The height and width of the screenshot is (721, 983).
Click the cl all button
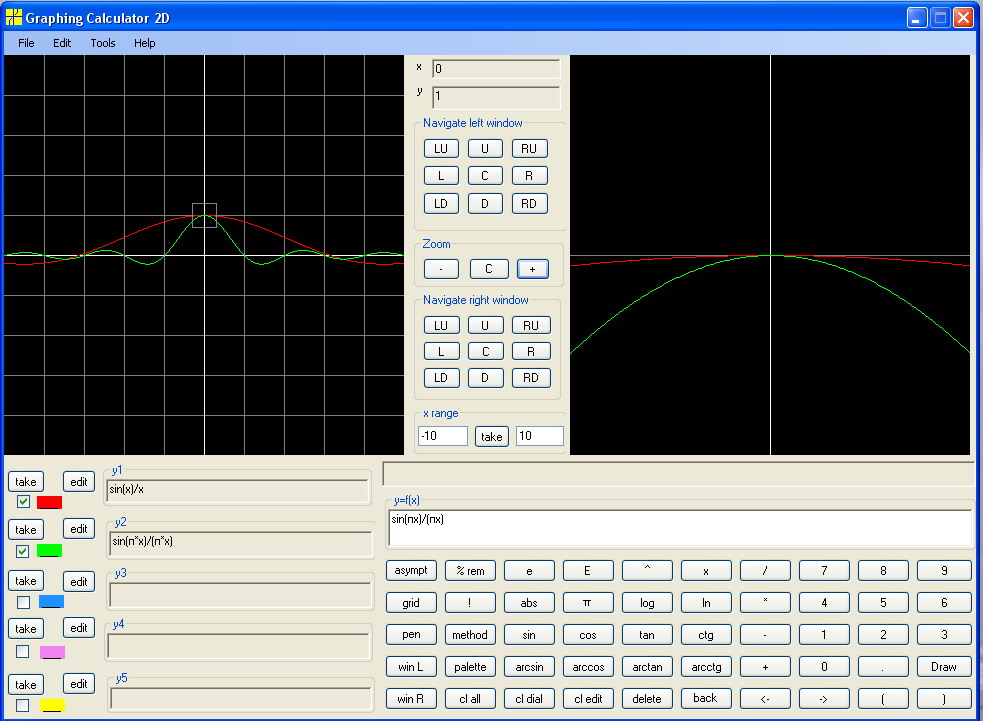click(470, 698)
